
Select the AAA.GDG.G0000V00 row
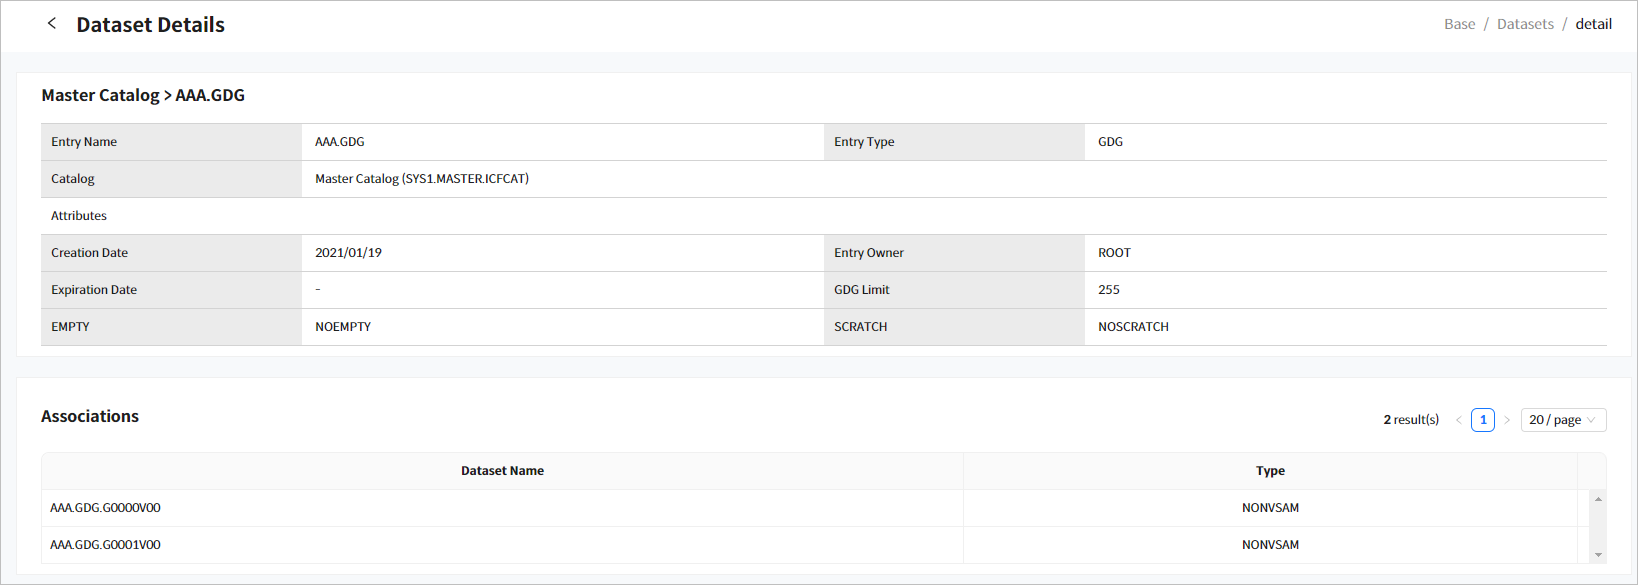coord(815,508)
